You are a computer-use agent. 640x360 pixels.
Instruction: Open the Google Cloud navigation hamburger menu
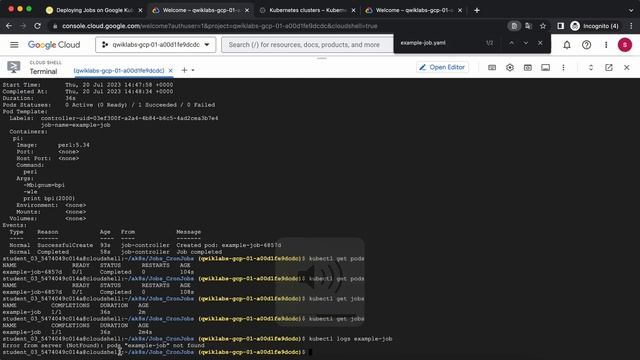tap(14, 45)
